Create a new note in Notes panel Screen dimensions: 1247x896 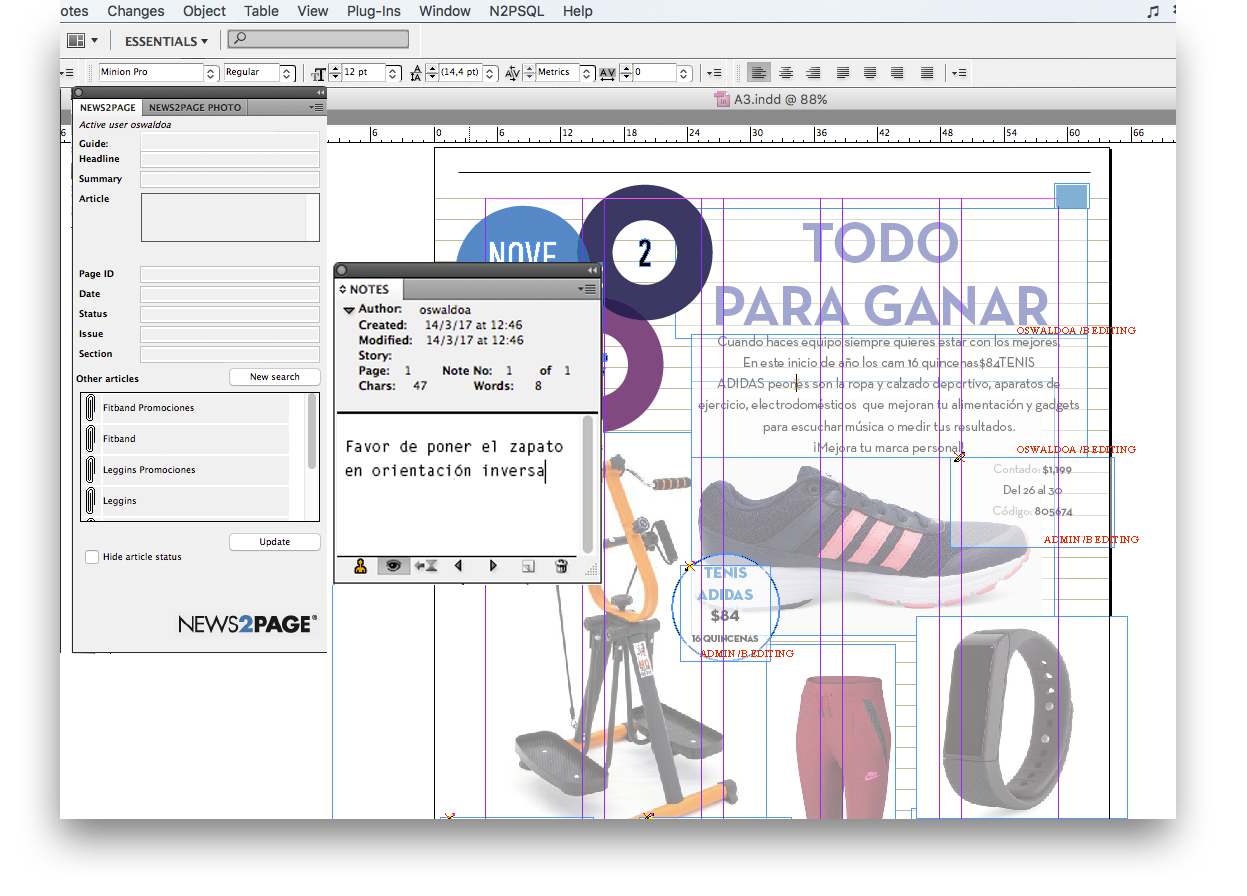tap(528, 566)
